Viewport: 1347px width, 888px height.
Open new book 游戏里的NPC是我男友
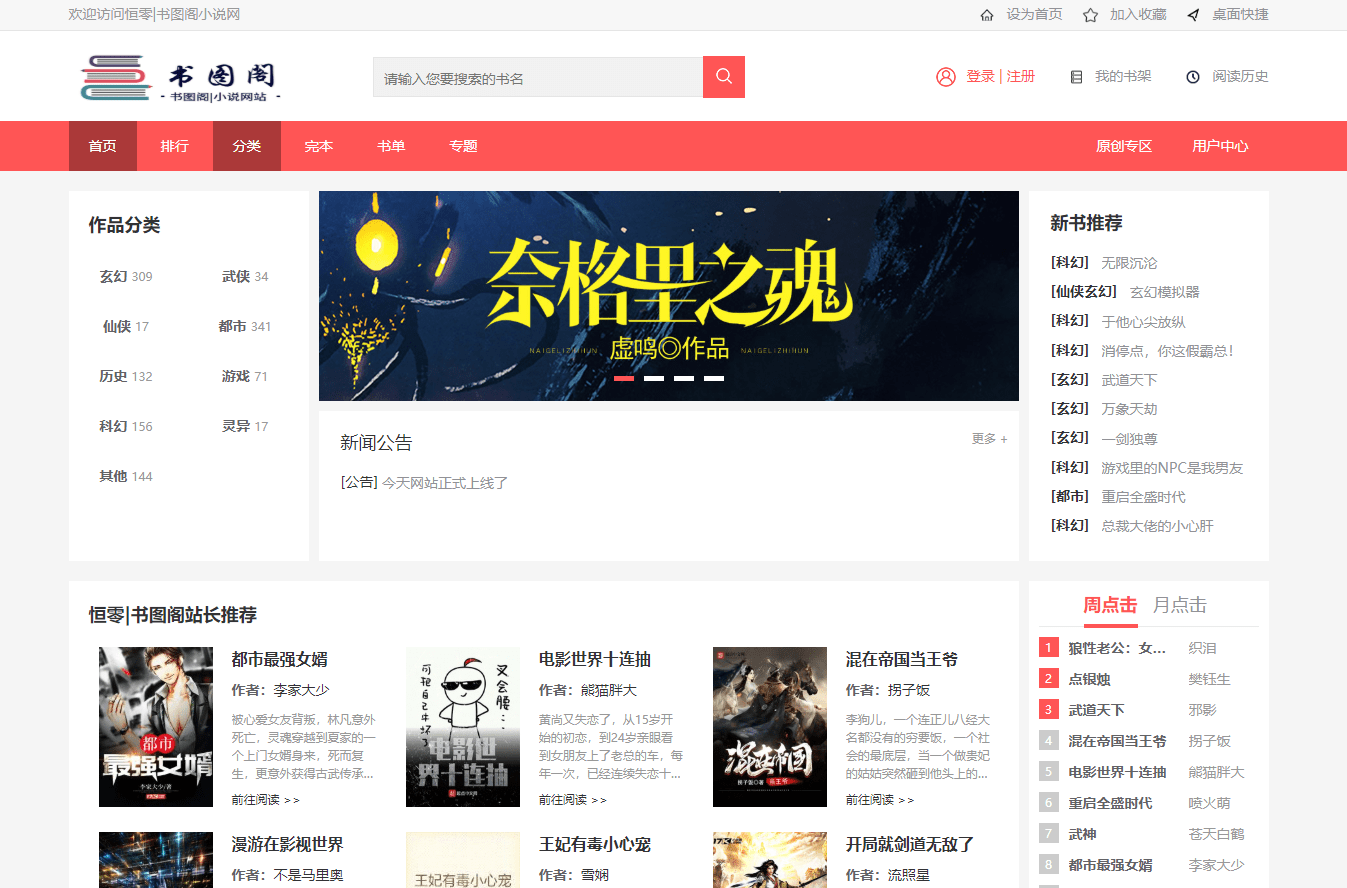1172,468
